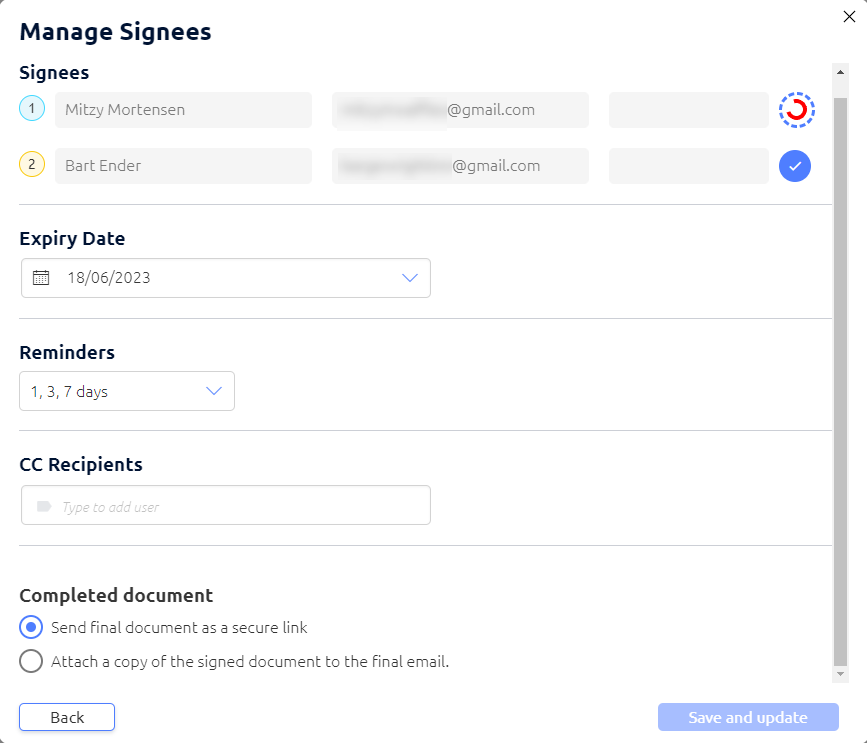Click the CC Recipients type to add user field
Screen dimensions: 867x743
(x=225, y=505)
